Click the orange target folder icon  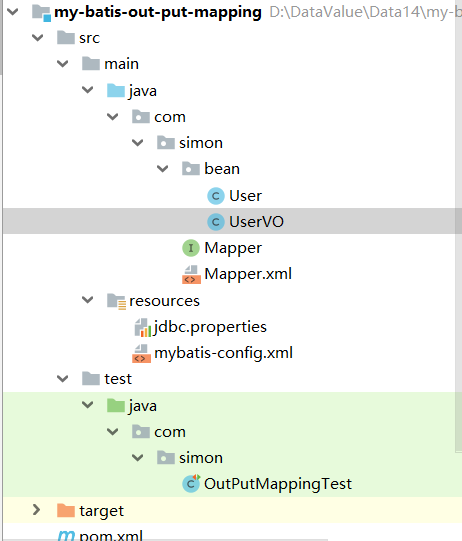pyautogui.click(x=66, y=510)
